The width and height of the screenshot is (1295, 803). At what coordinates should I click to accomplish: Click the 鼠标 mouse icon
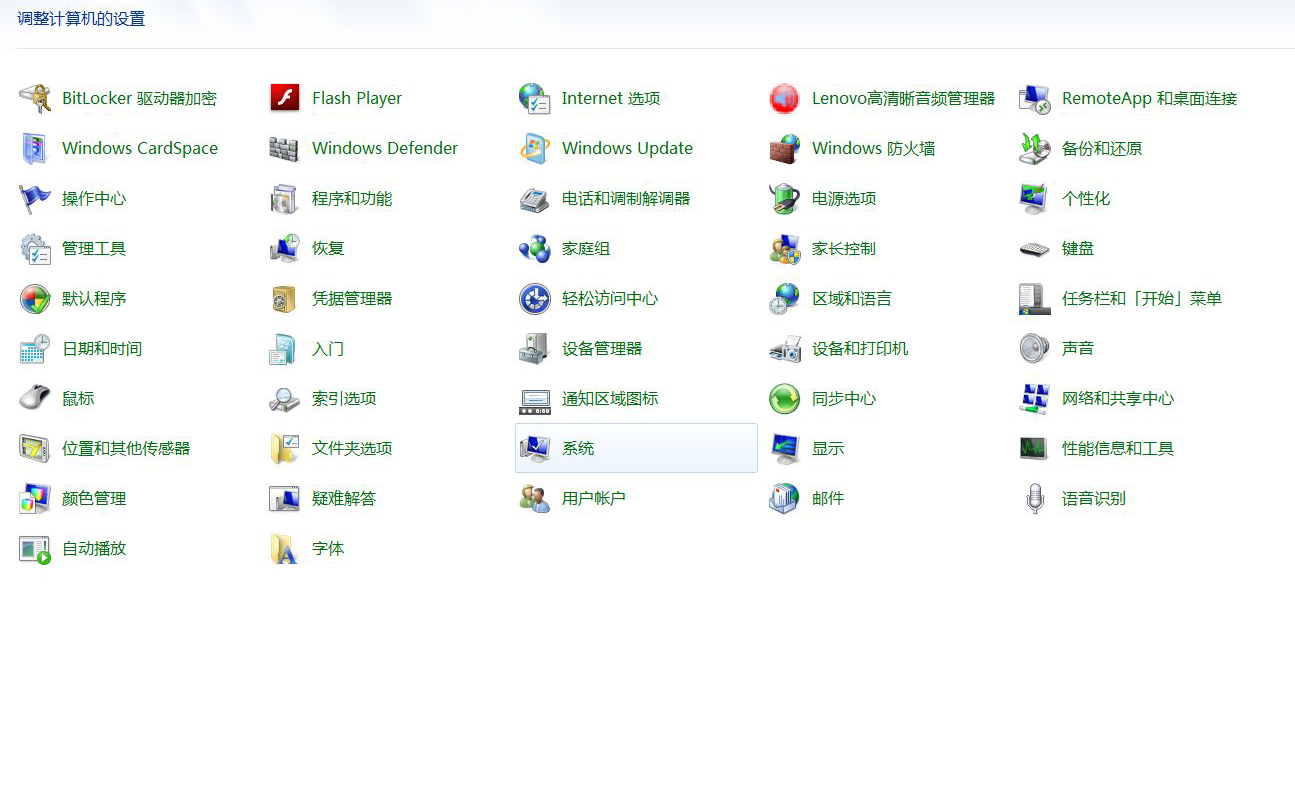[x=35, y=398]
